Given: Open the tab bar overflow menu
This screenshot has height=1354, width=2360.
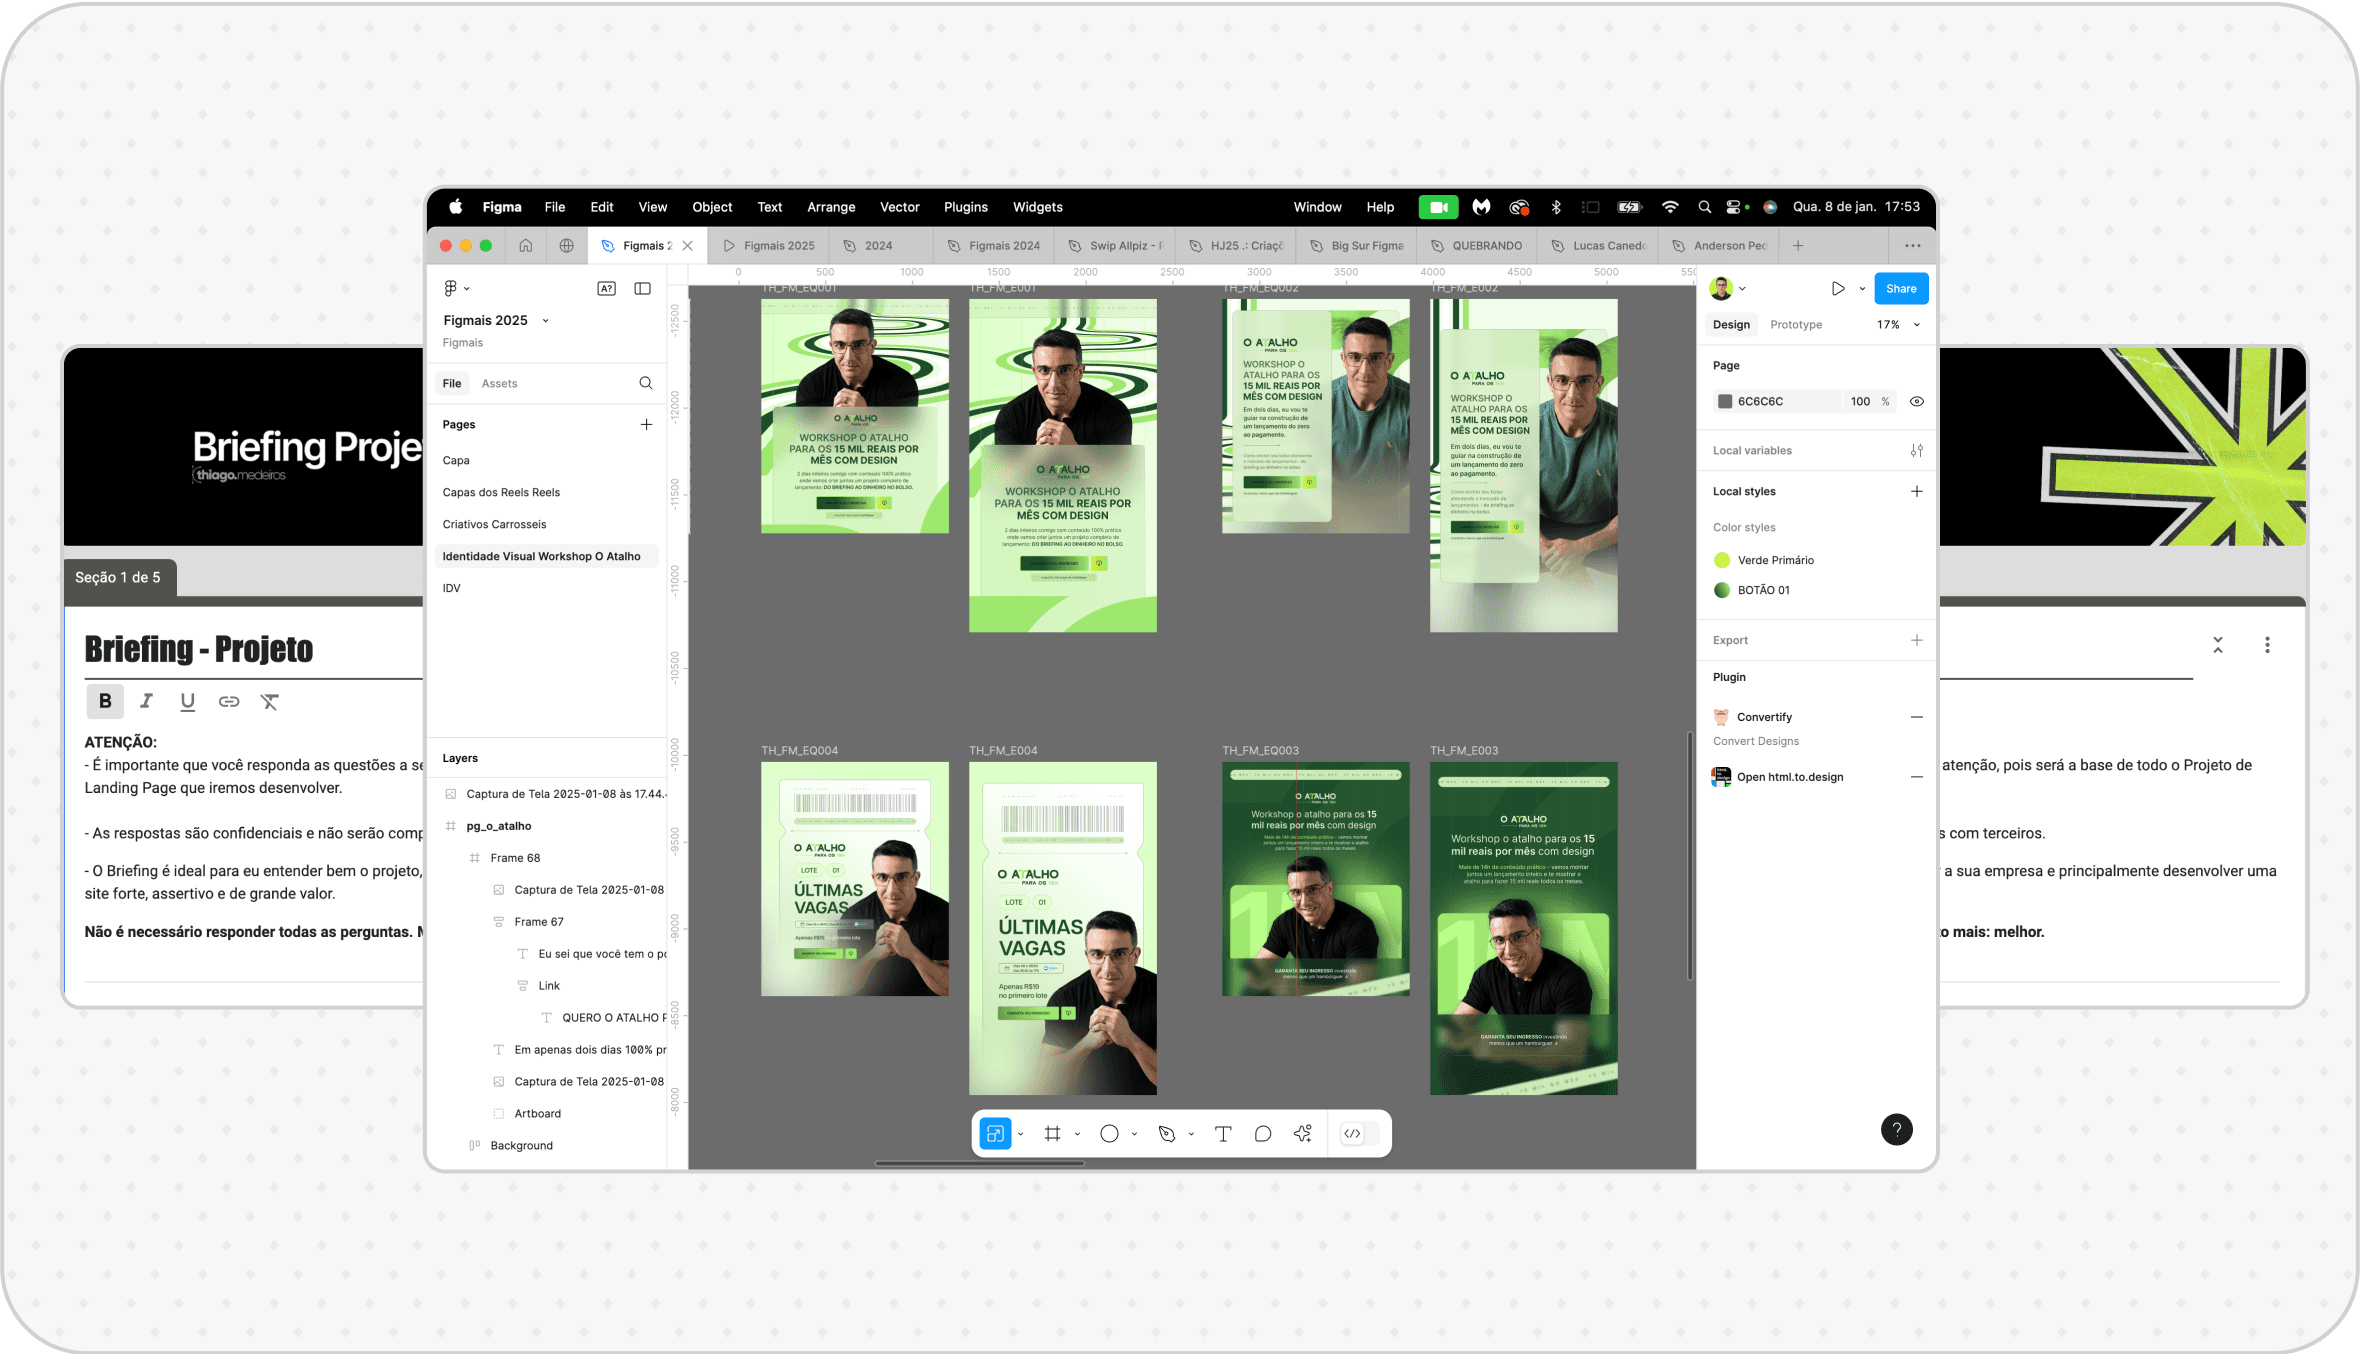Looking at the screenshot, I should click(x=1913, y=245).
